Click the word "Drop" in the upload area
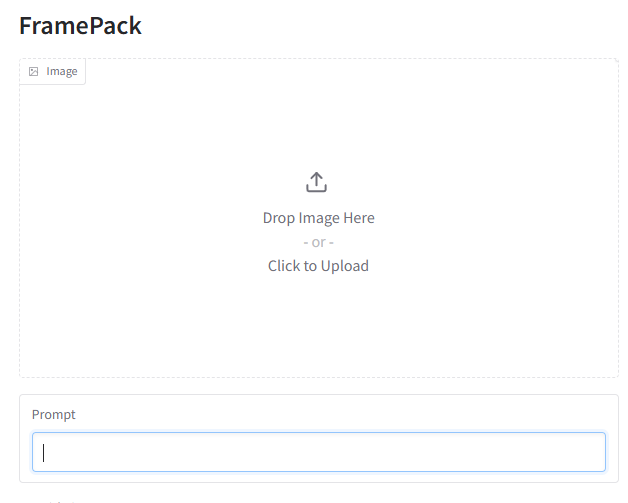This screenshot has height=503, width=628. coord(279,218)
